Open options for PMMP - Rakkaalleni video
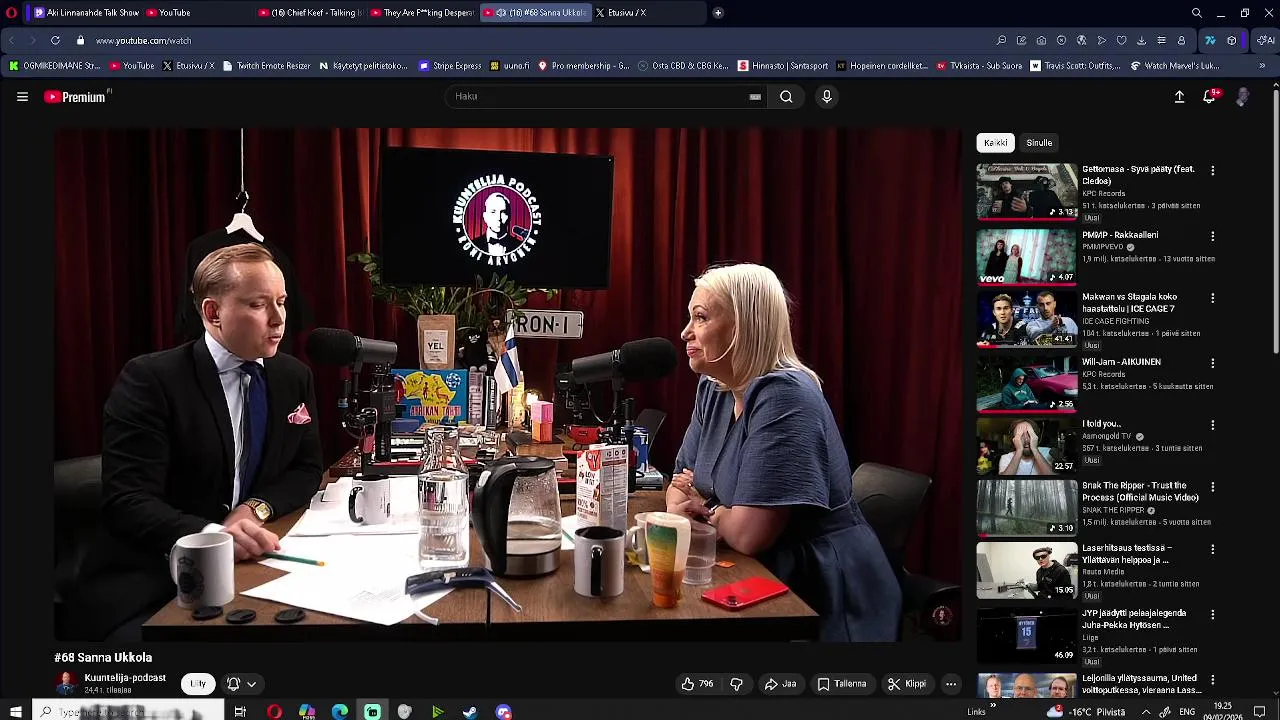Image resolution: width=1280 pixels, height=720 pixels. (x=1212, y=237)
